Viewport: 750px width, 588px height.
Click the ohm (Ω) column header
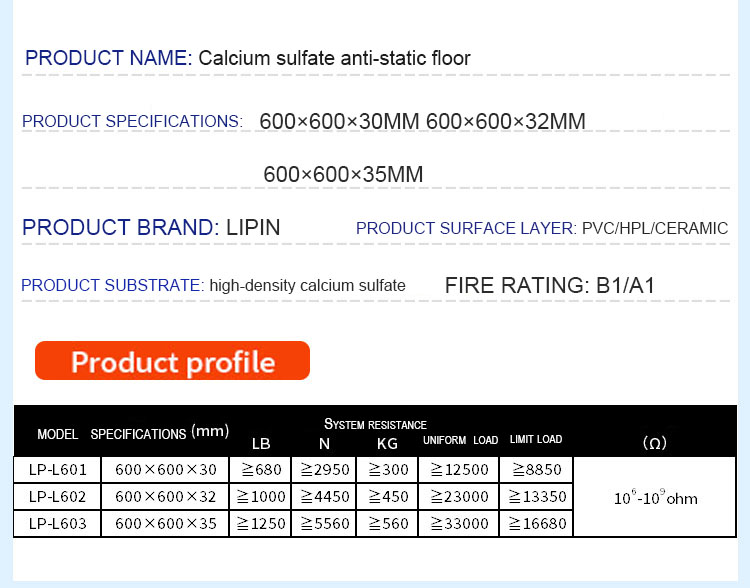654,442
